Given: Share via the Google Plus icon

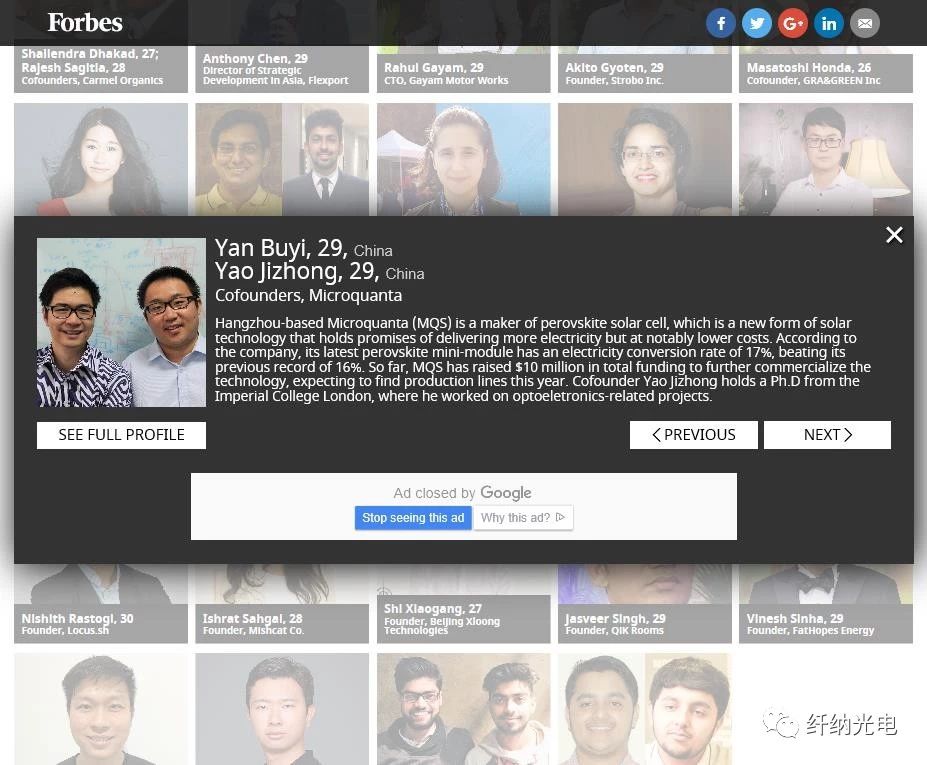Looking at the screenshot, I should click(x=793, y=23).
